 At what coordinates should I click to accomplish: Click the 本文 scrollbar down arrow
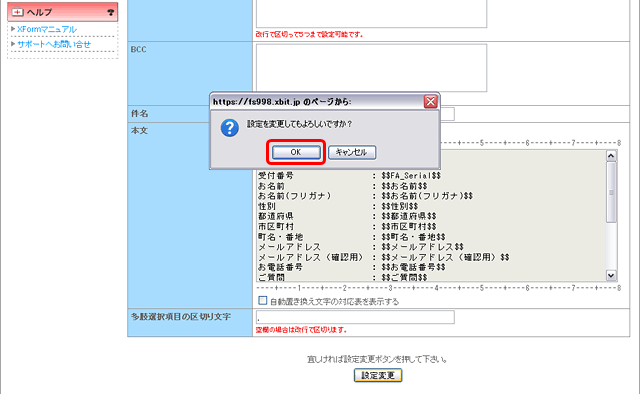tap(611, 276)
